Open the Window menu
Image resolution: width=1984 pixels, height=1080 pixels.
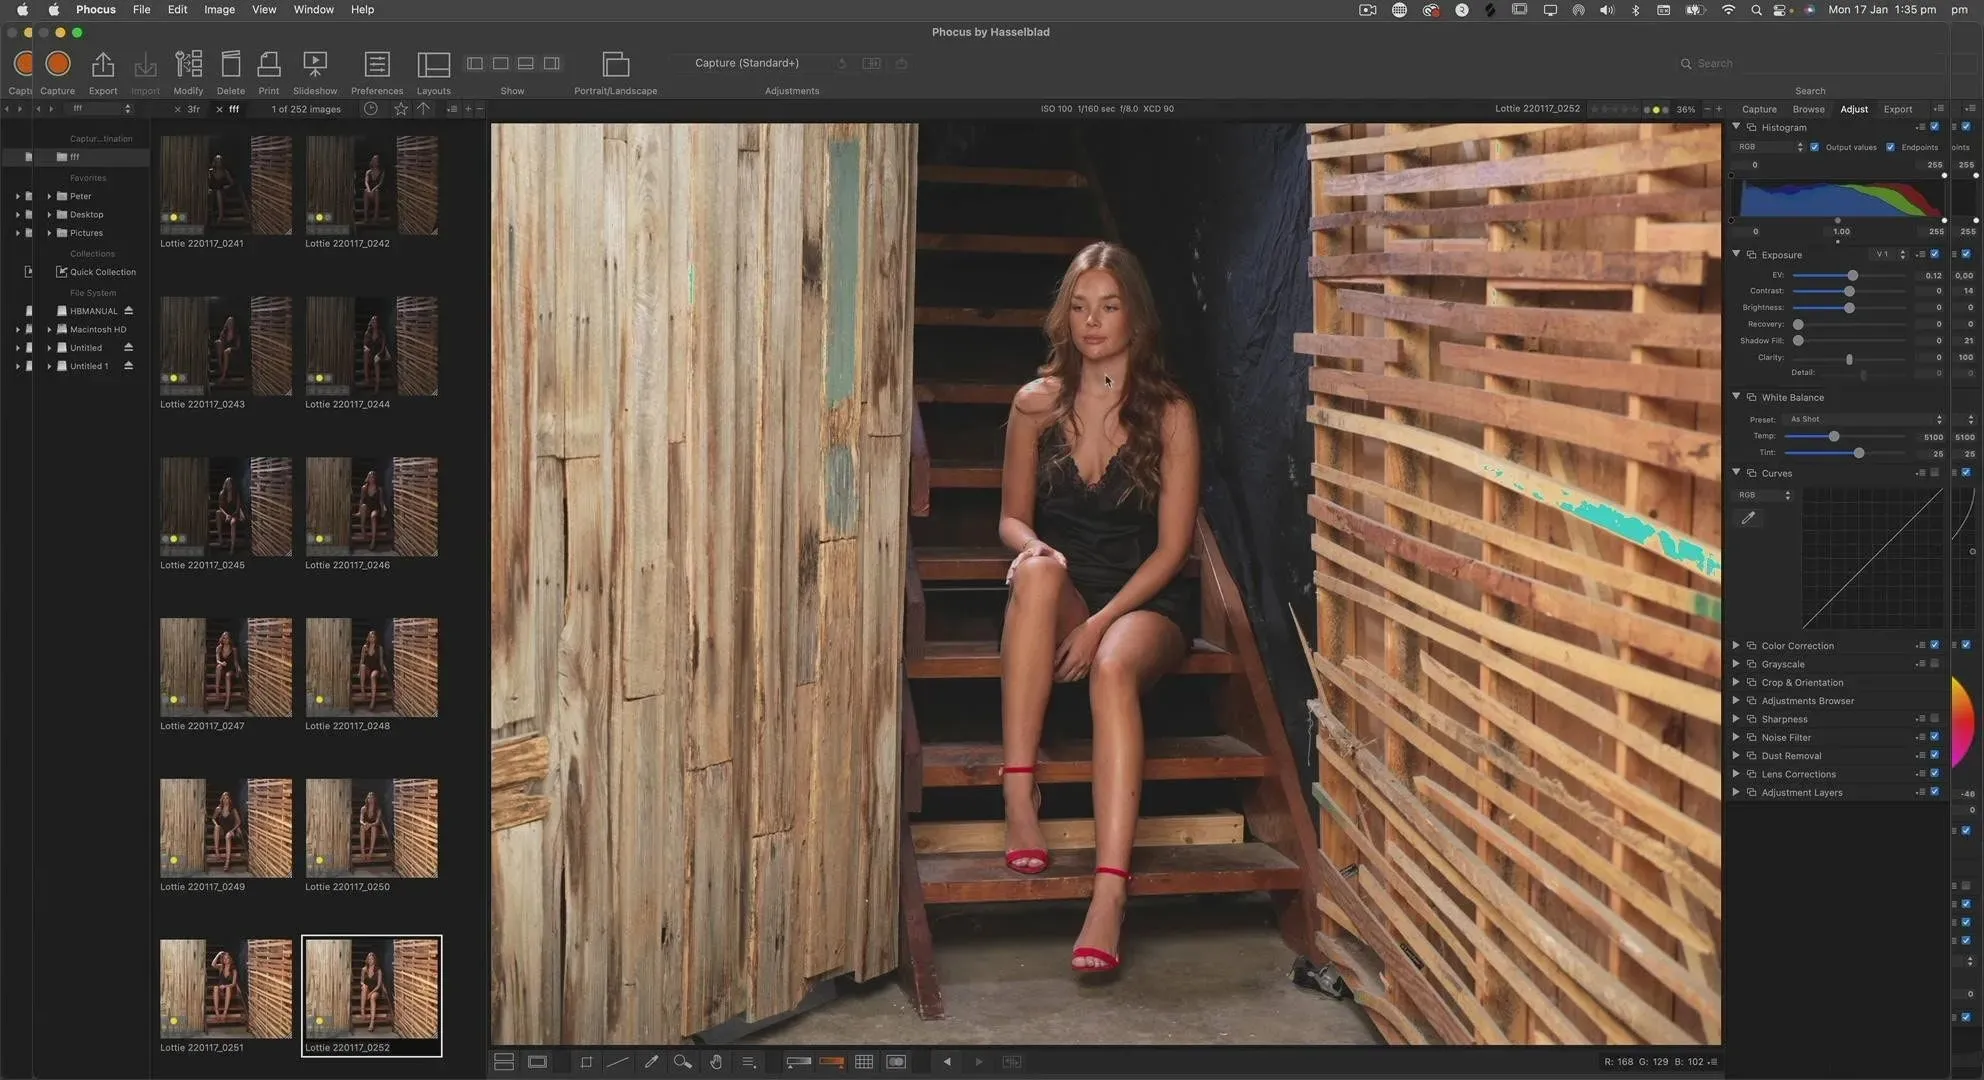click(x=313, y=9)
